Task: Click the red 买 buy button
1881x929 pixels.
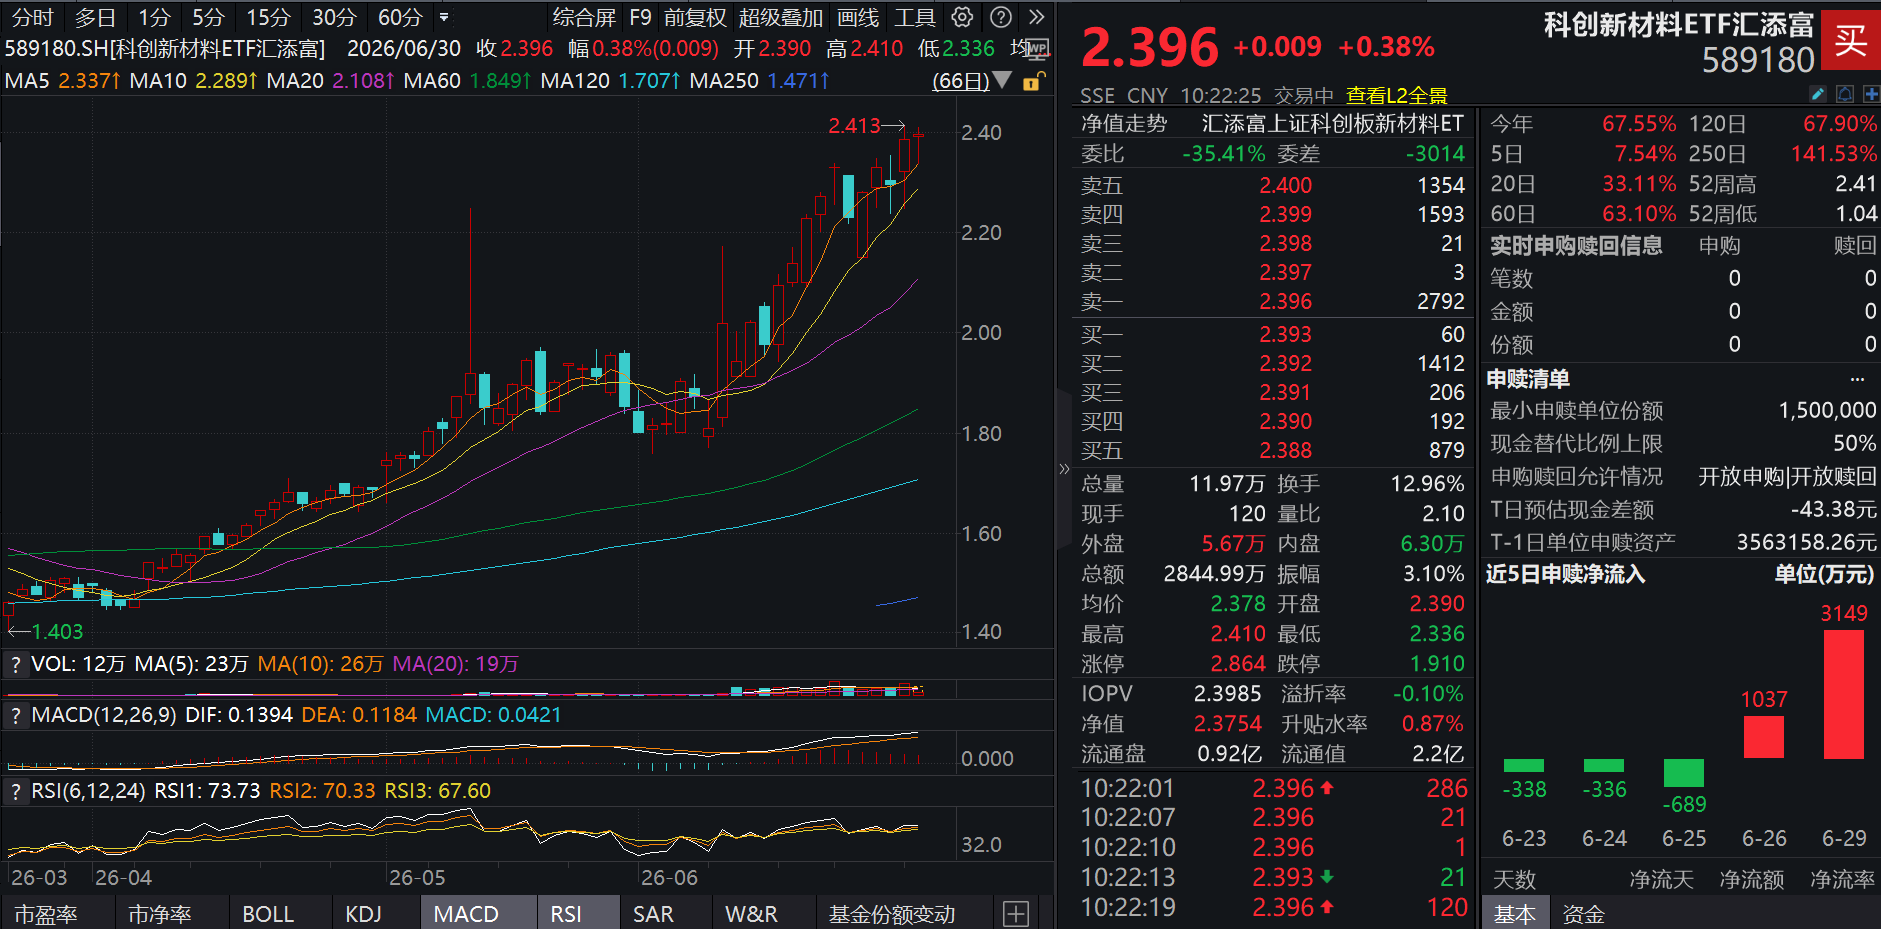Action: click(x=1850, y=40)
